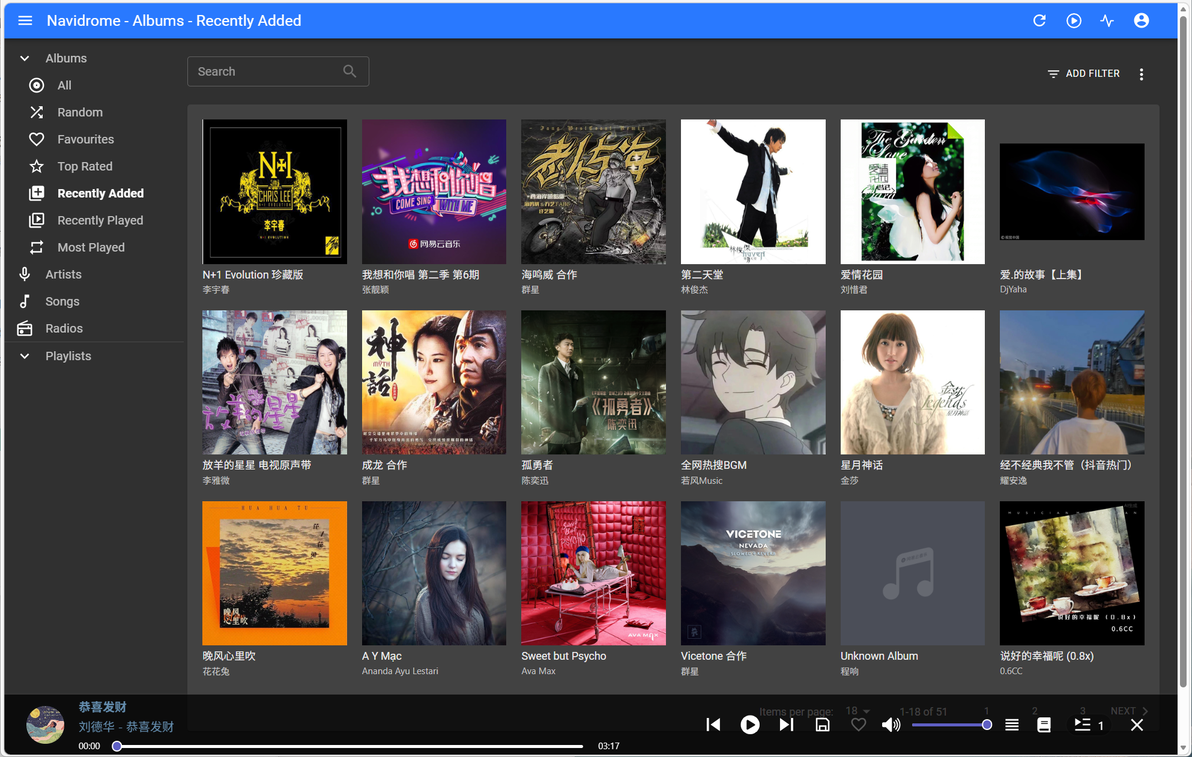The width and height of the screenshot is (1192, 757).
Task: Skip to the next track
Action: (x=786, y=725)
